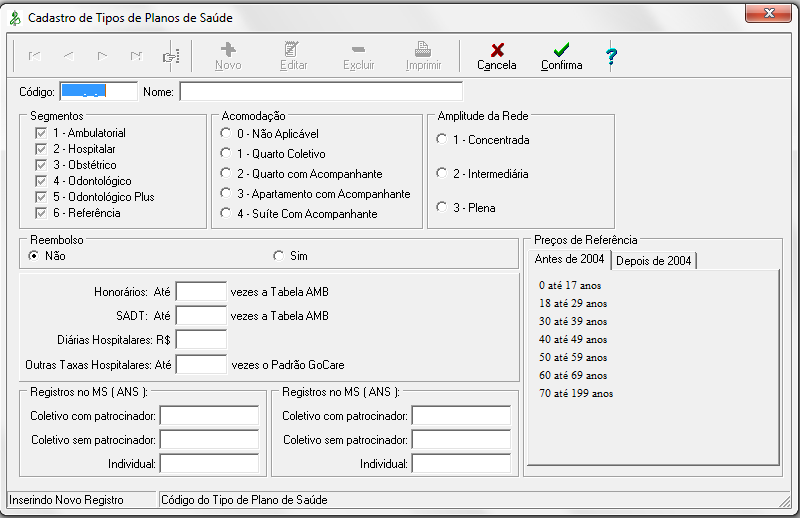Select 1 - Concentrada network amplitude

[442, 139]
